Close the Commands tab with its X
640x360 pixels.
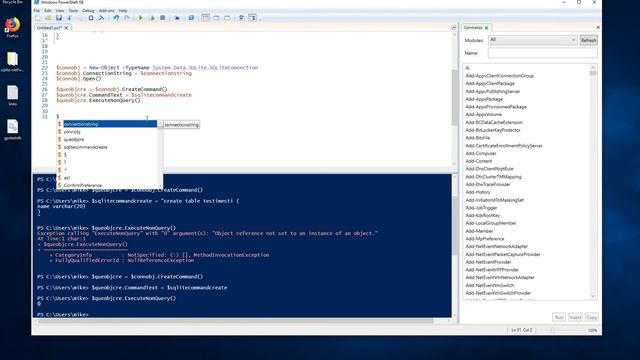pyautogui.click(x=487, y=28)
